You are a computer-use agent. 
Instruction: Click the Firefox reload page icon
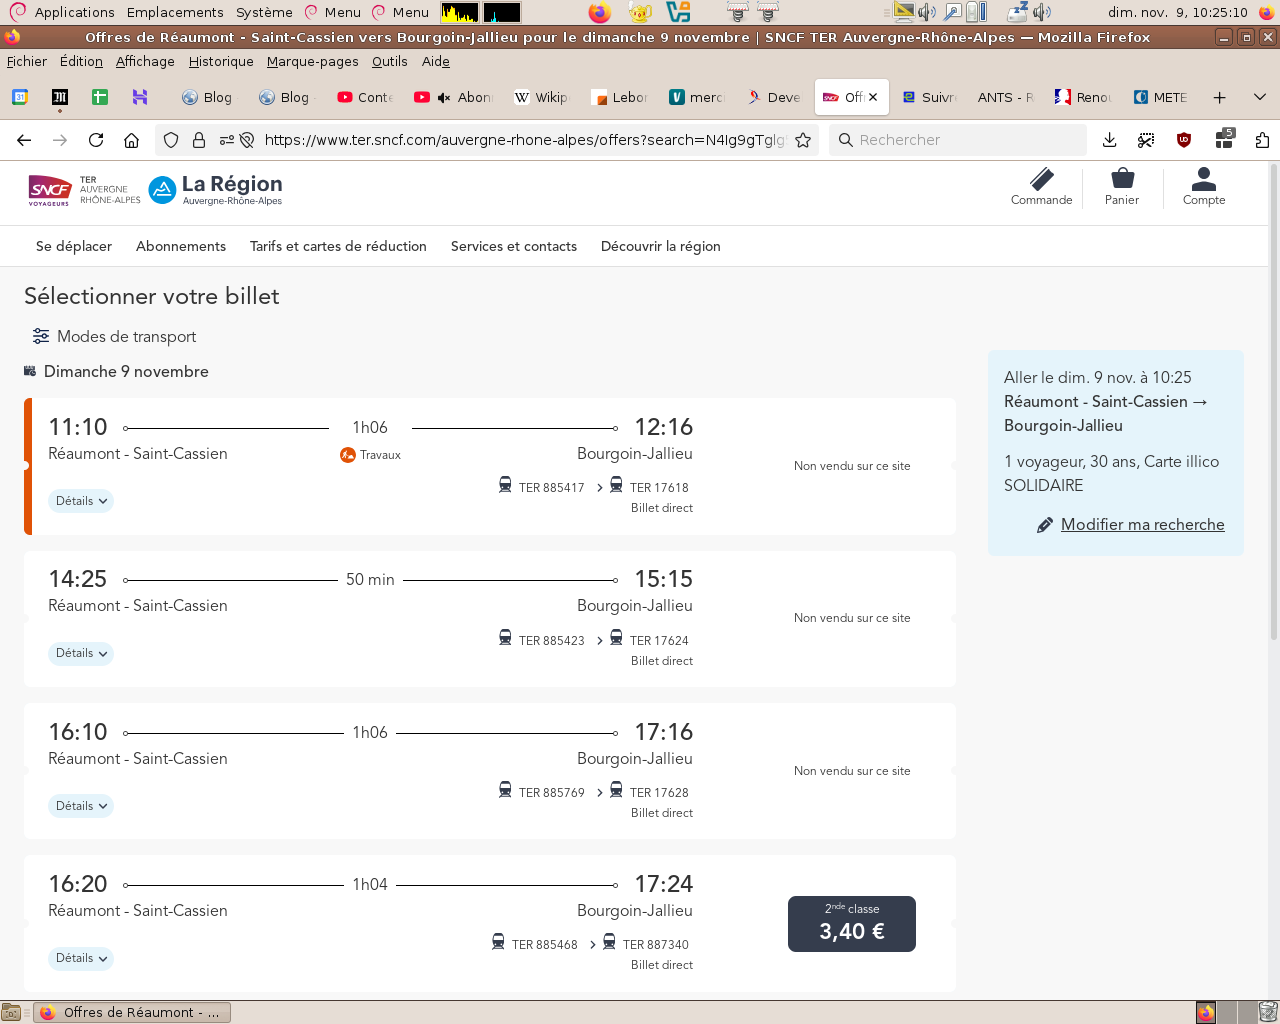pyautogui.click(x=96, y=140)
